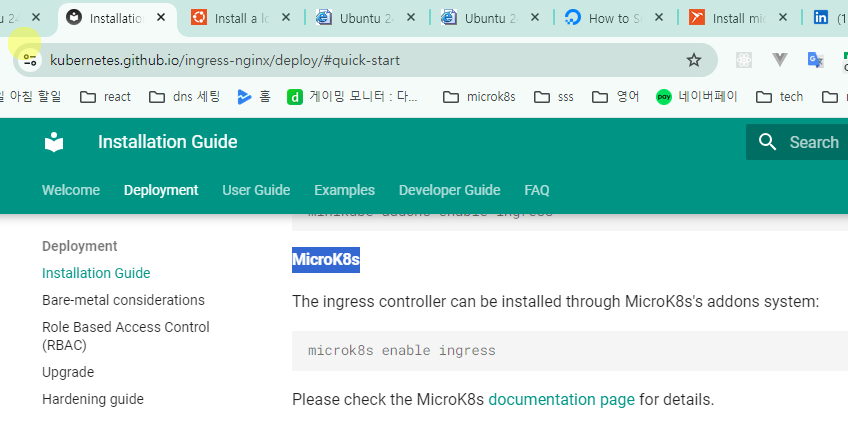Open the Welcome nav item

click(71, 190)
